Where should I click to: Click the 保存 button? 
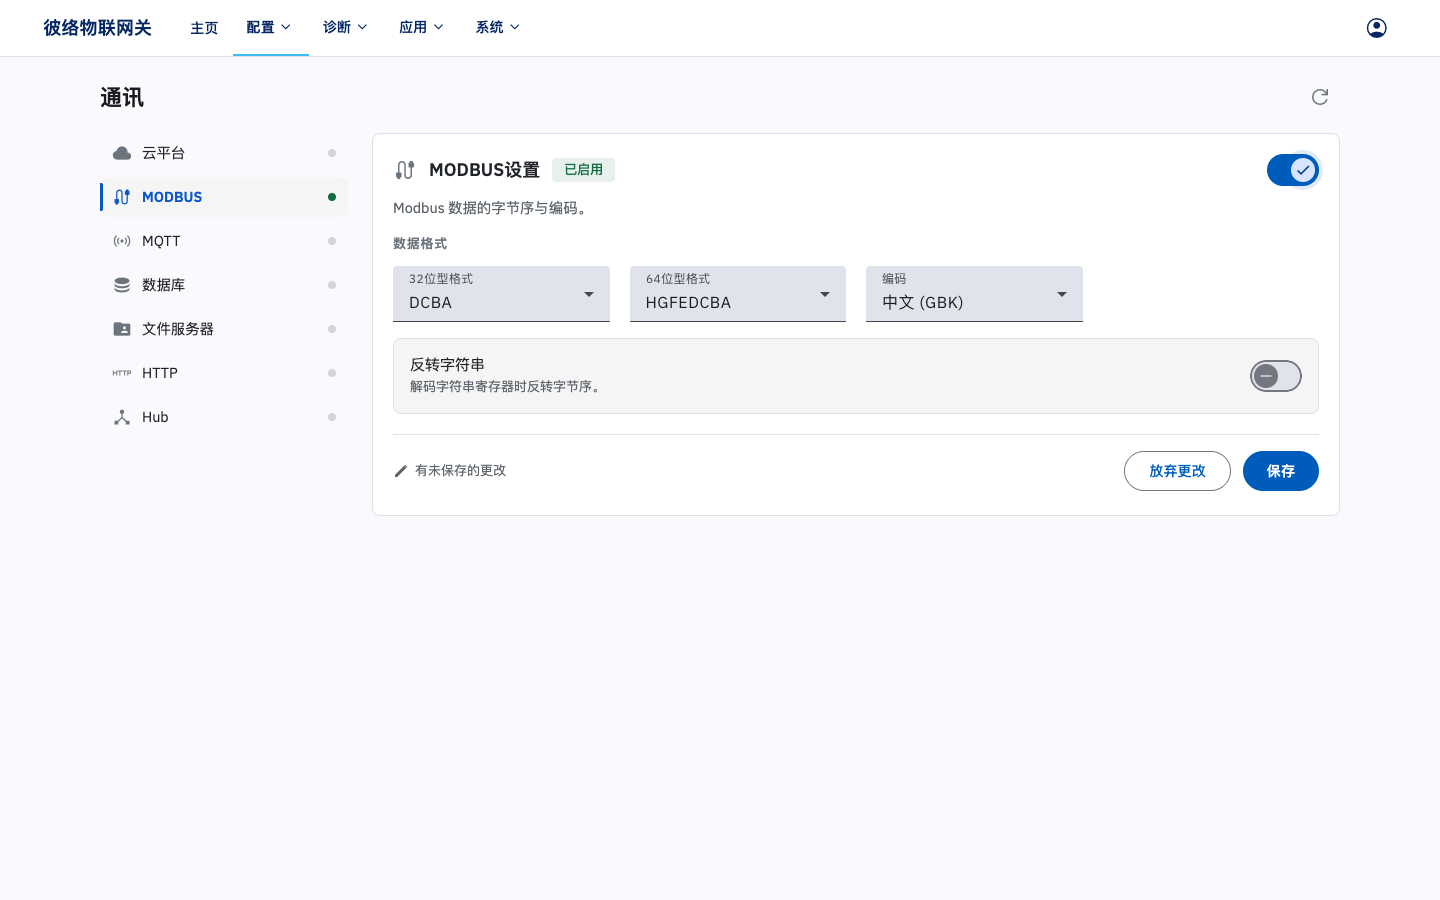coord(1280,471)
